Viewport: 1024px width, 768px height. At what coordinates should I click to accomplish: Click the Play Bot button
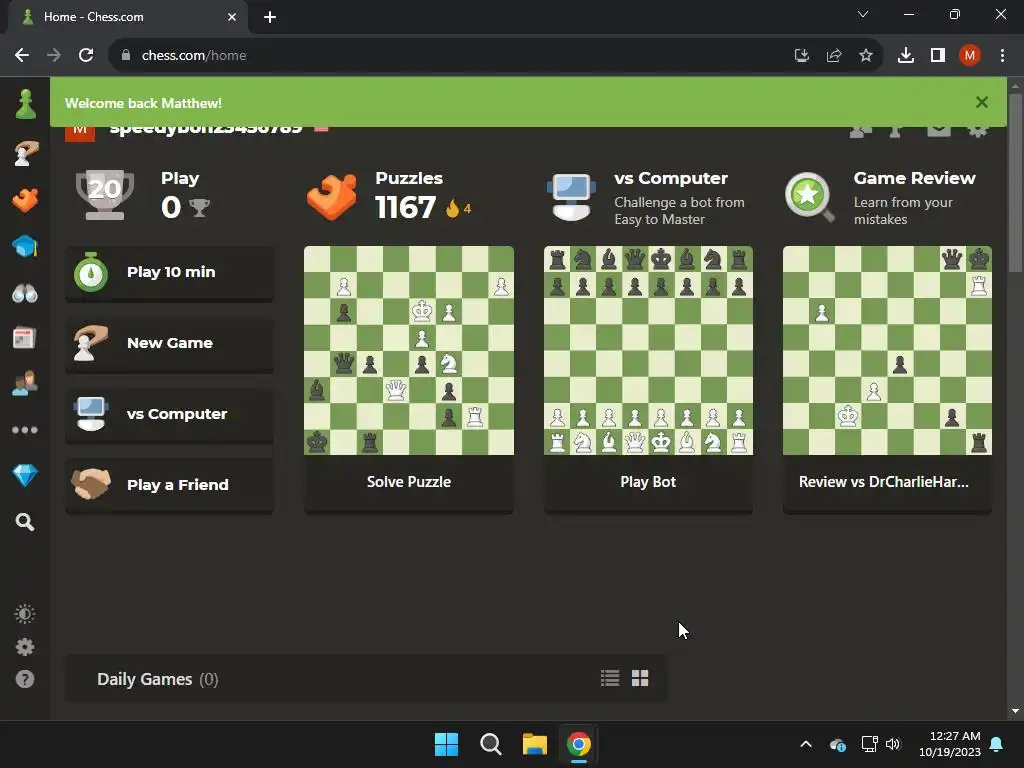tap(648, 482)
